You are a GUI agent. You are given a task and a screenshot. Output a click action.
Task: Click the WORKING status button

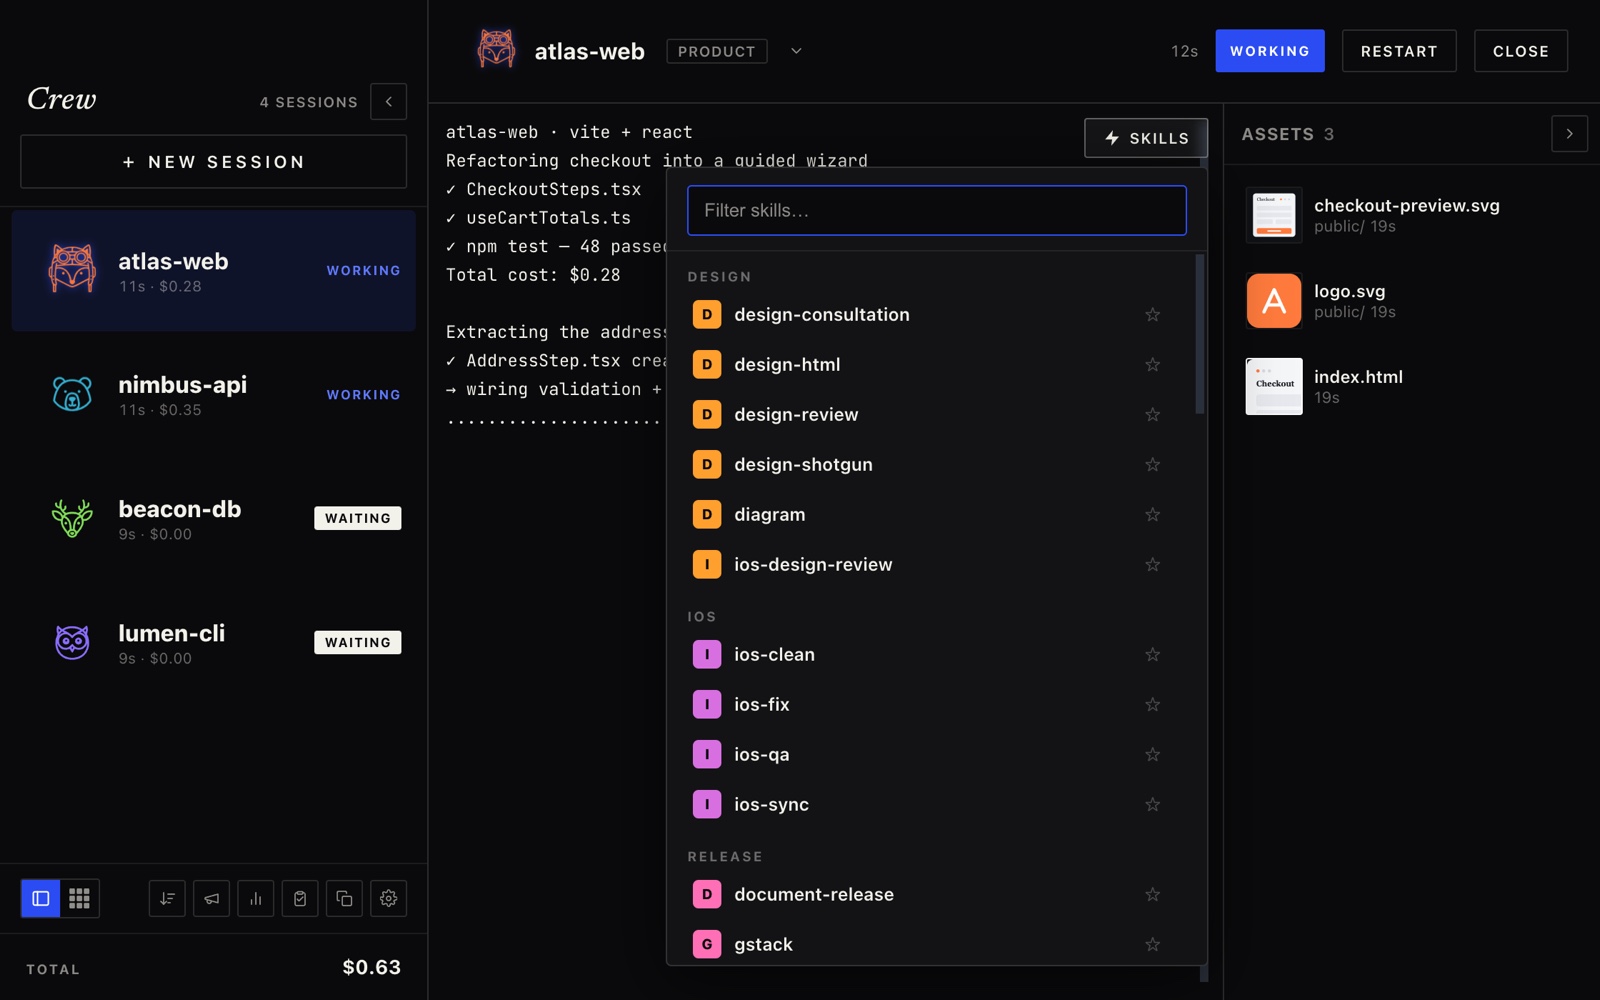(1270, 51)
